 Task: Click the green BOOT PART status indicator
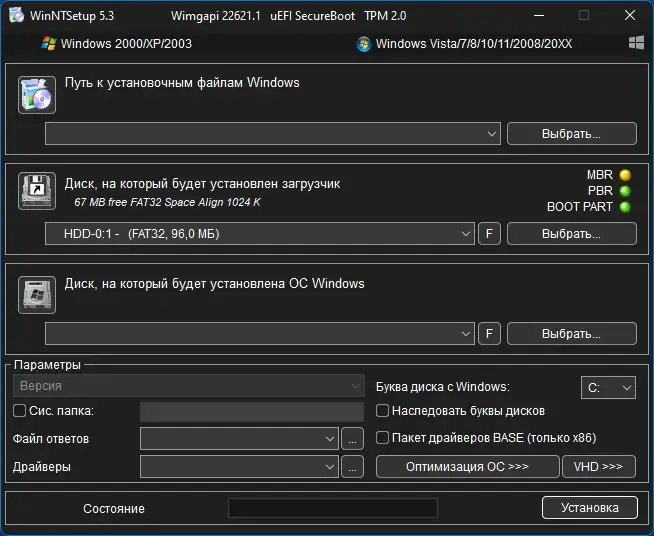click(625, 206)
